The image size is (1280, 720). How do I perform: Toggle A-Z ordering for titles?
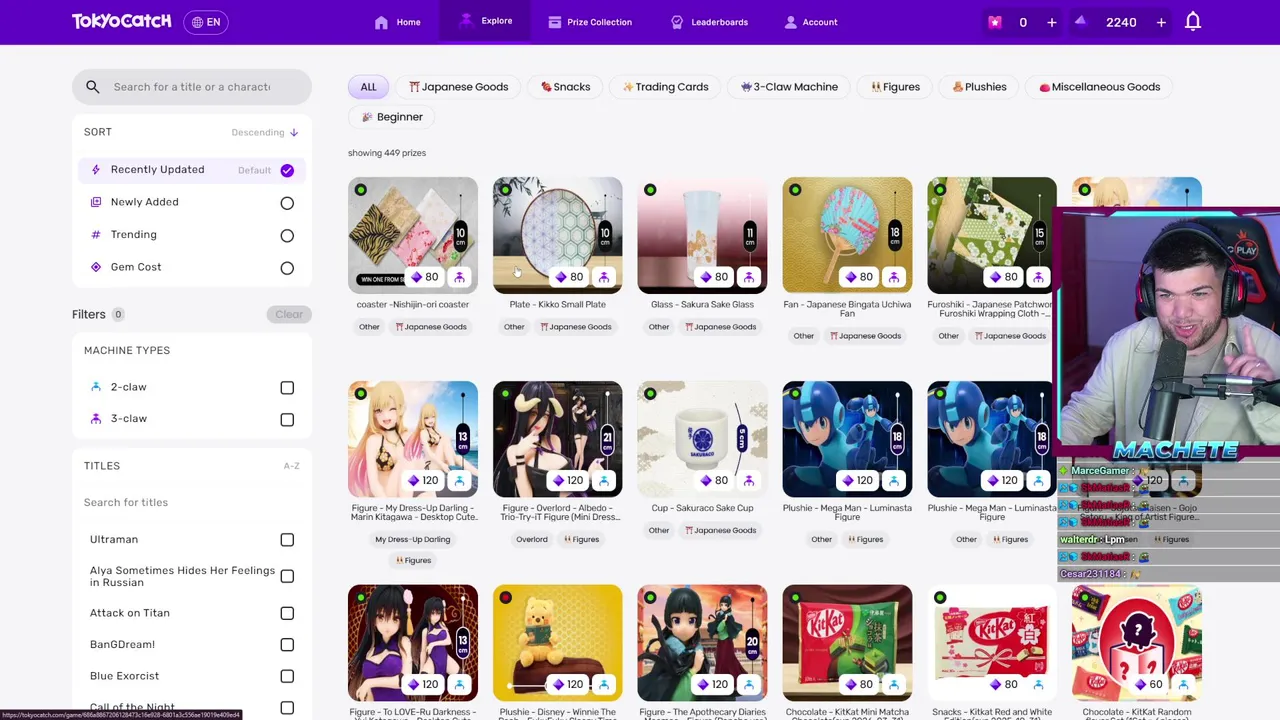pyautogui.click(x=291, y=466)
